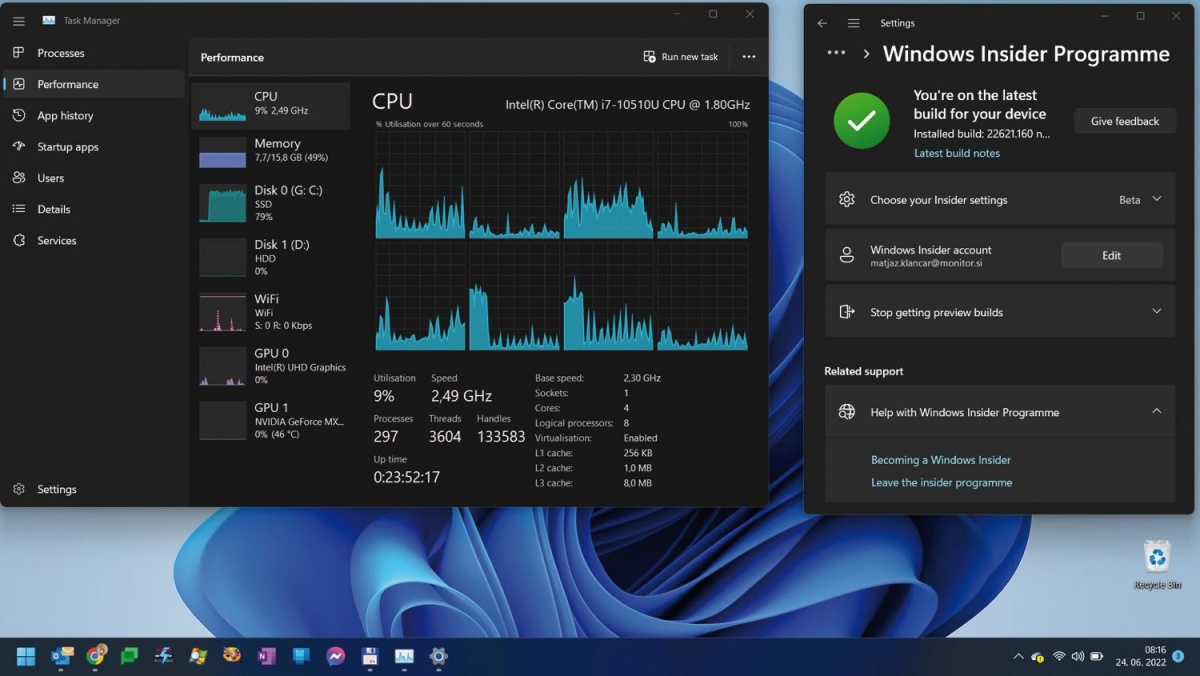Open the Startup apps page
The height and width of the screenshot is (676, 1200).
tap(94, 146)
